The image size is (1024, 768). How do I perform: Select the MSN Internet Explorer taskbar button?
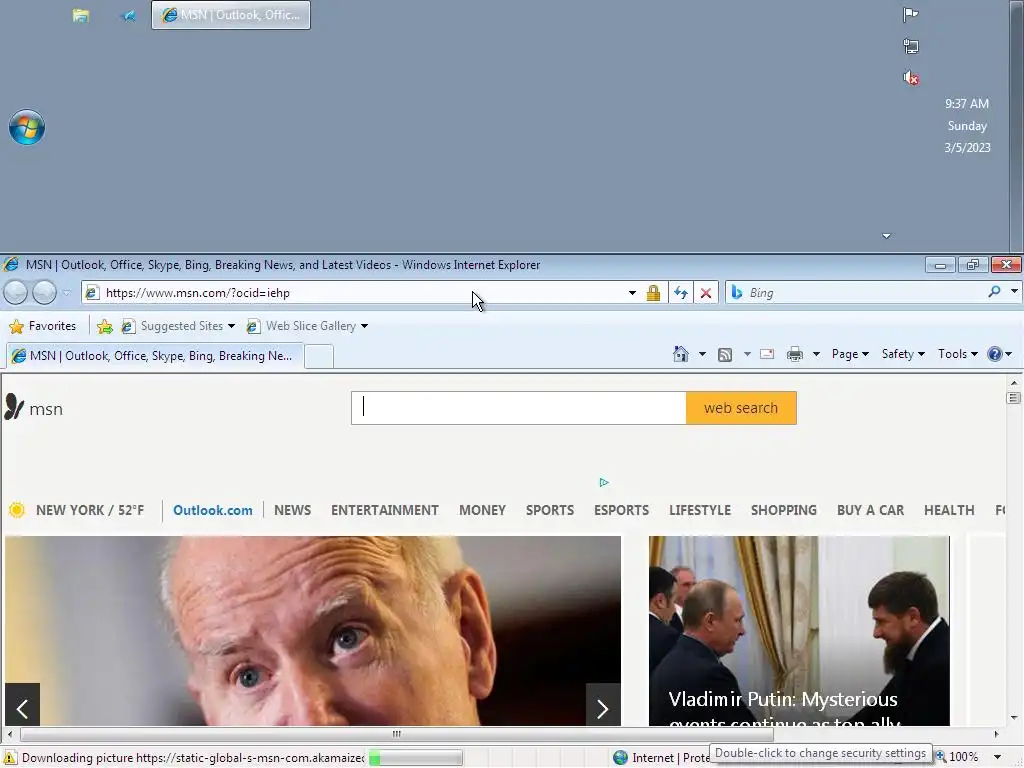(231, 15)
